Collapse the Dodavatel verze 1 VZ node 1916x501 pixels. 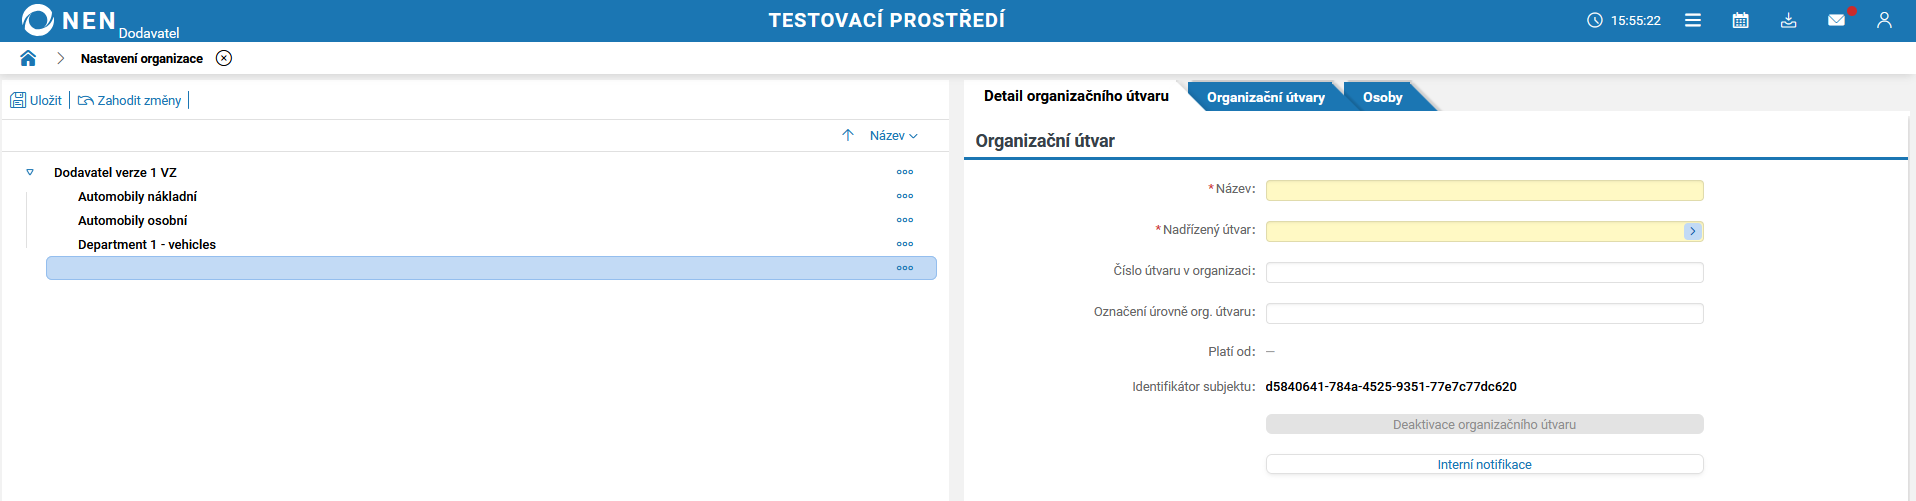[30, 172]
